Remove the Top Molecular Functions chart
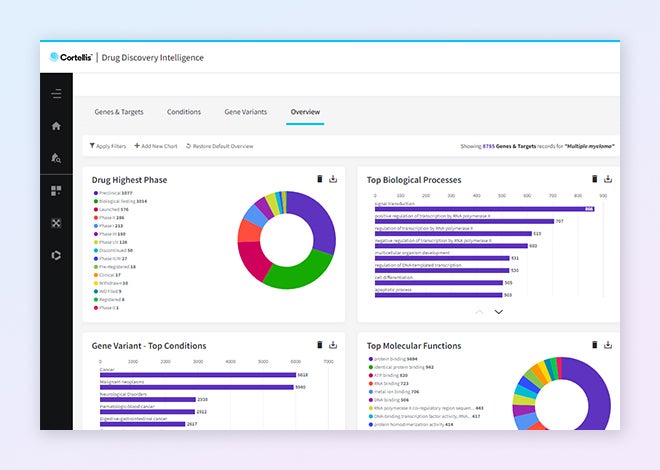The image size is (660, 470). (594, 345)
